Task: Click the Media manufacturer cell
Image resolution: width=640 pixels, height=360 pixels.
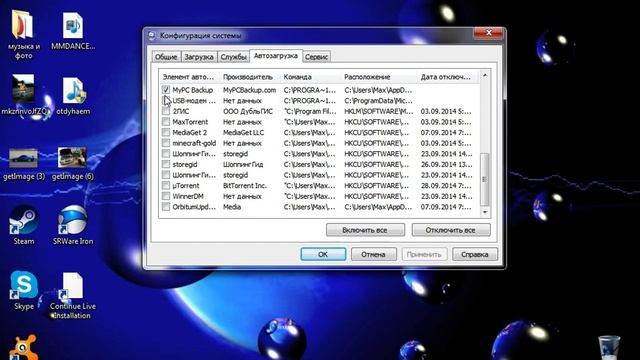Action: pyautogui.click(x=232, y=207)
